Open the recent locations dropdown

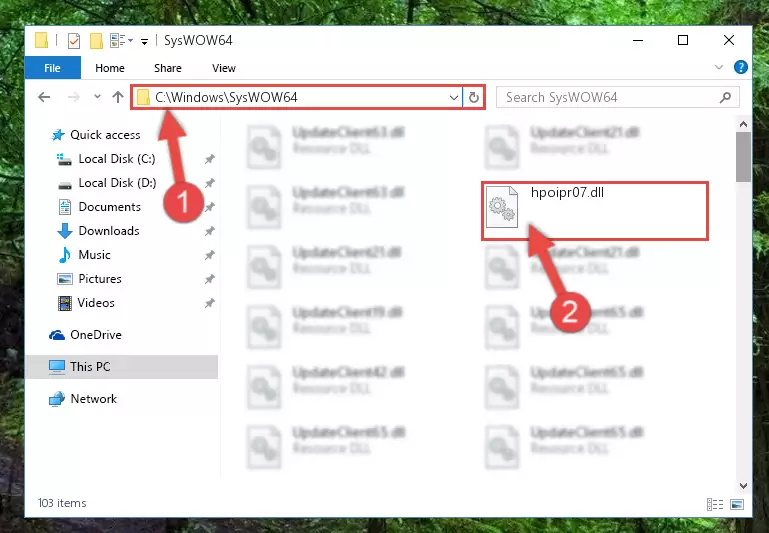[x=98, y=97]
